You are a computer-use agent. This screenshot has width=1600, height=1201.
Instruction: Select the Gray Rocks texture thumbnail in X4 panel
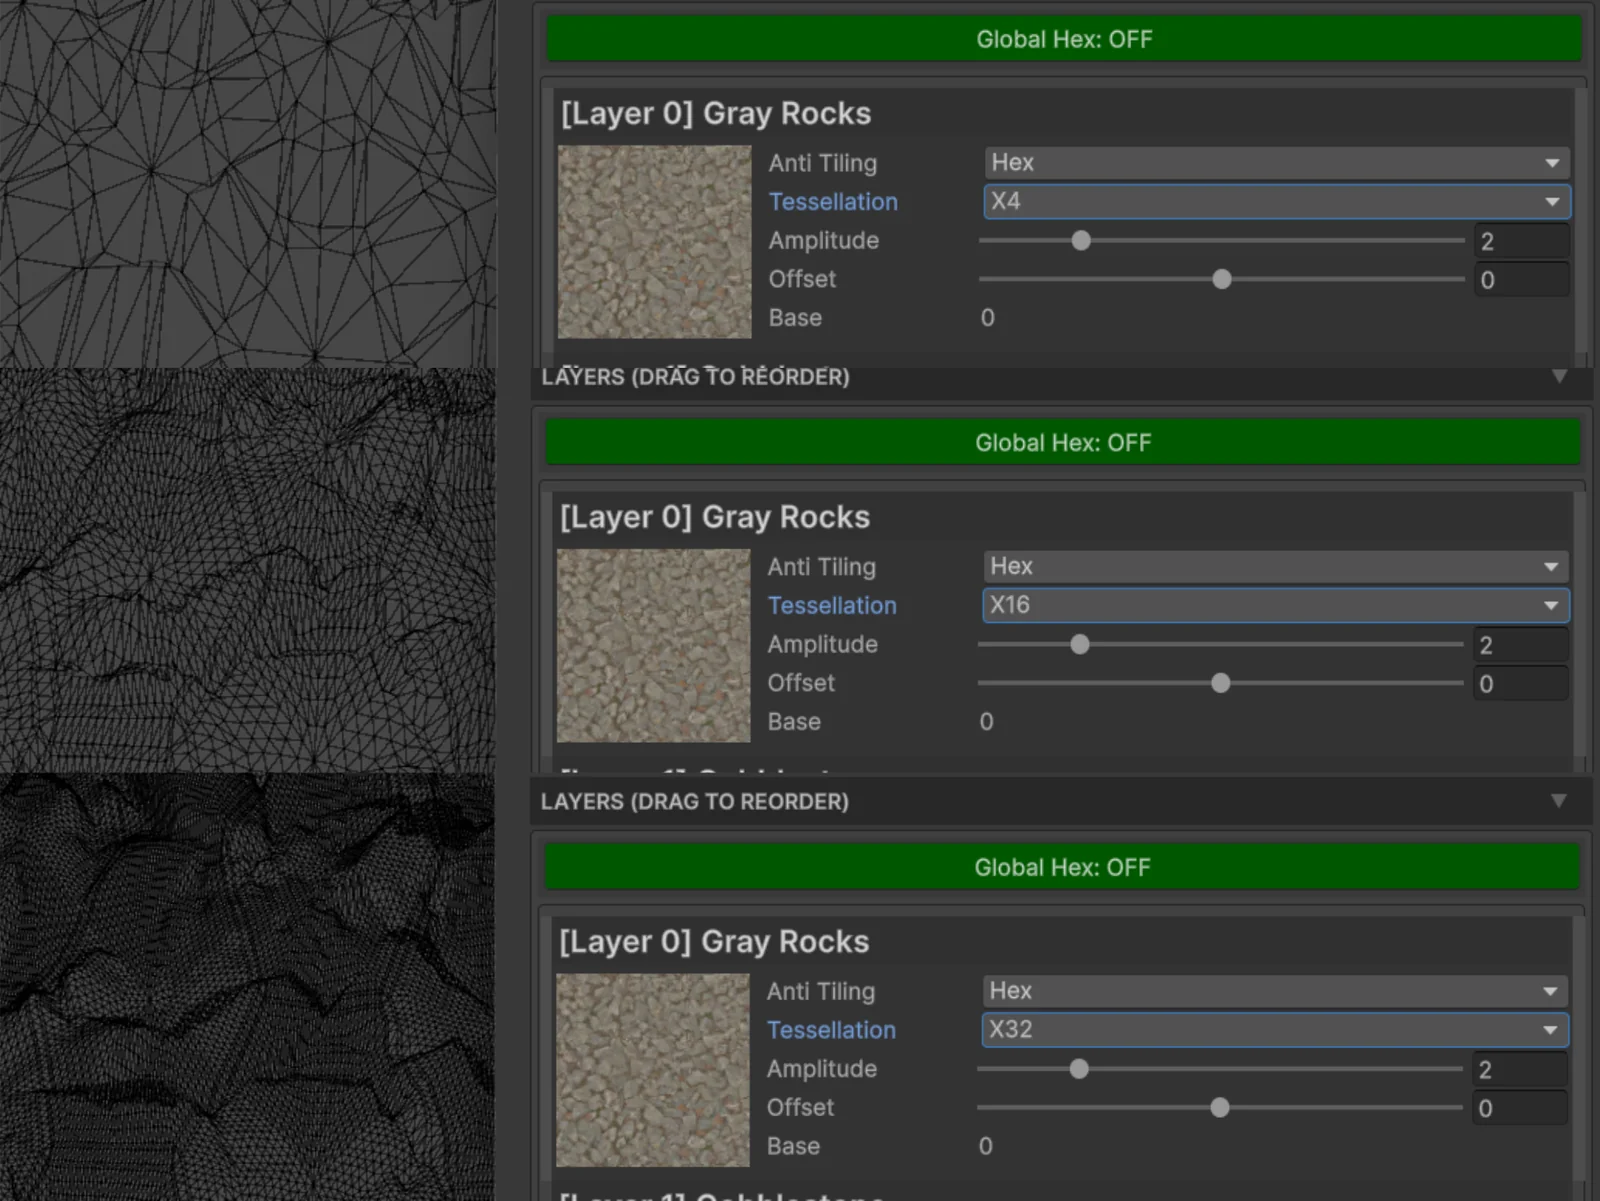point(654,242)
